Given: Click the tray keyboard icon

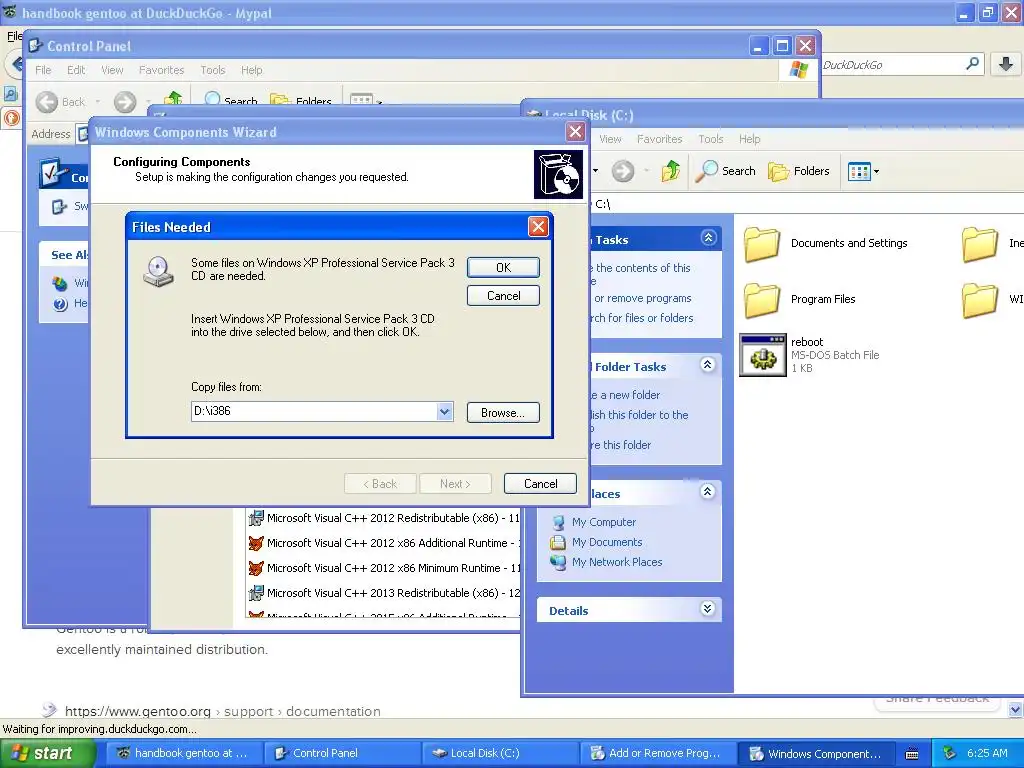Looking at the screenshot, I should coord(912,754).
